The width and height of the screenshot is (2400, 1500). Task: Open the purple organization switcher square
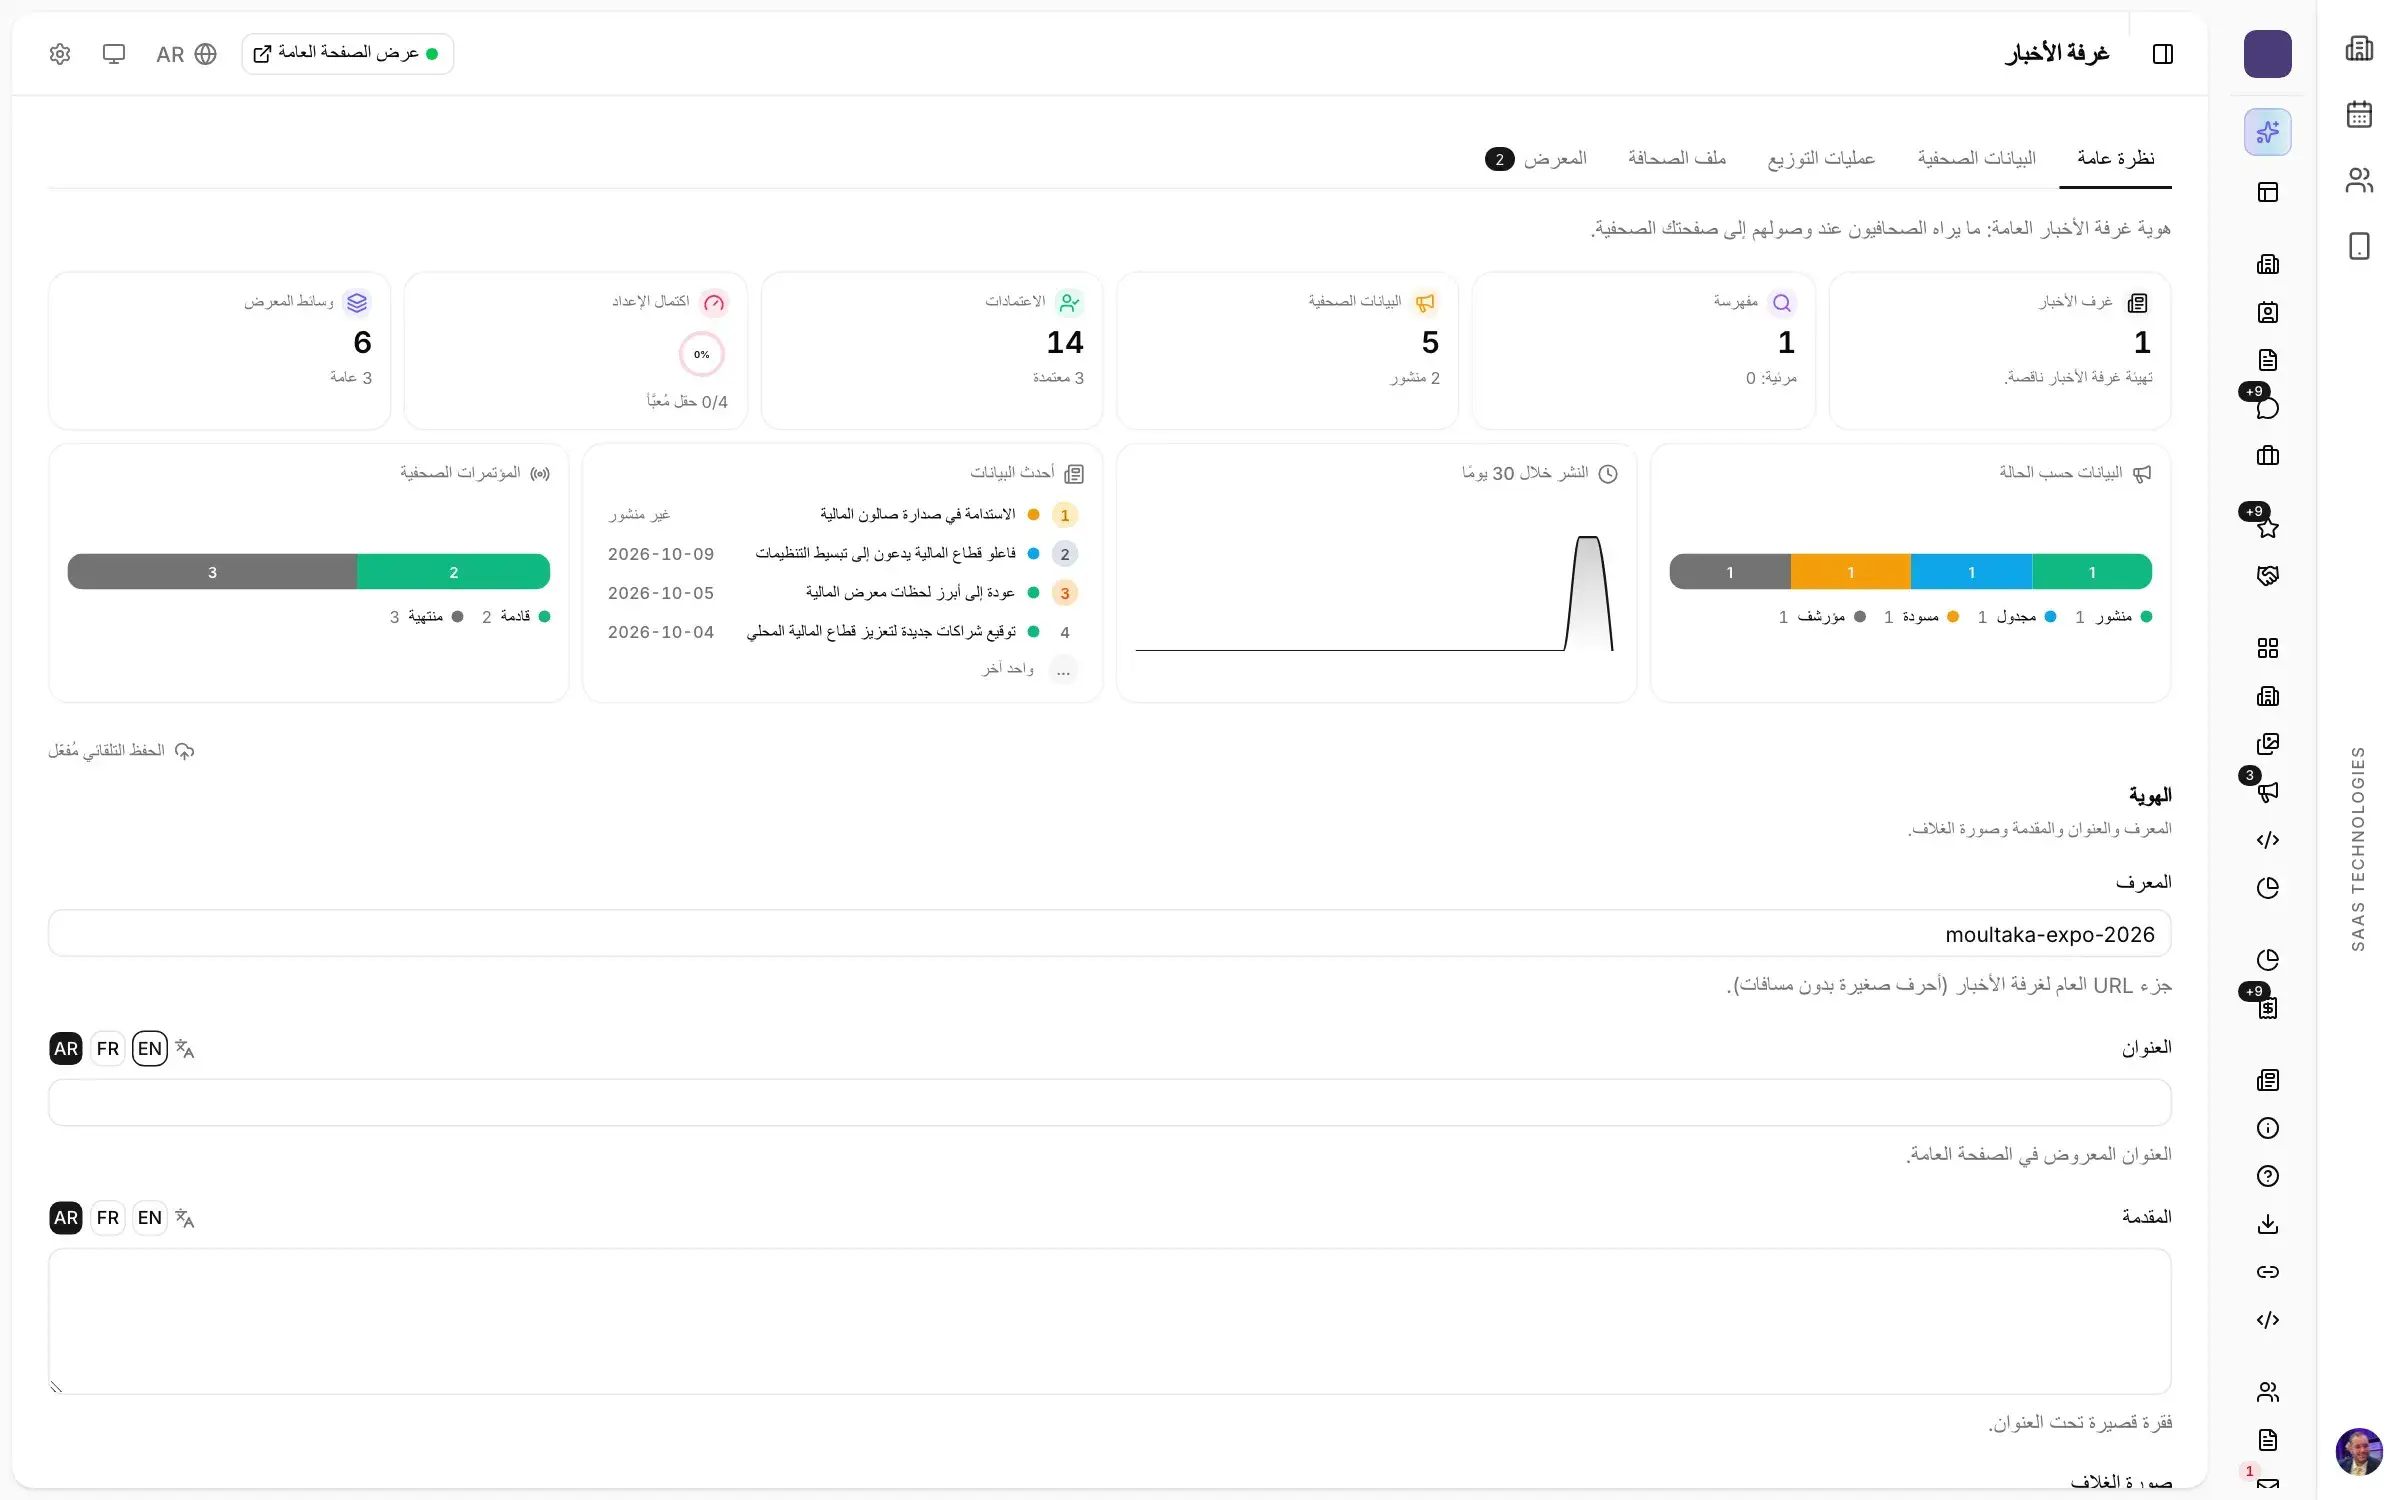point(2267,54)
